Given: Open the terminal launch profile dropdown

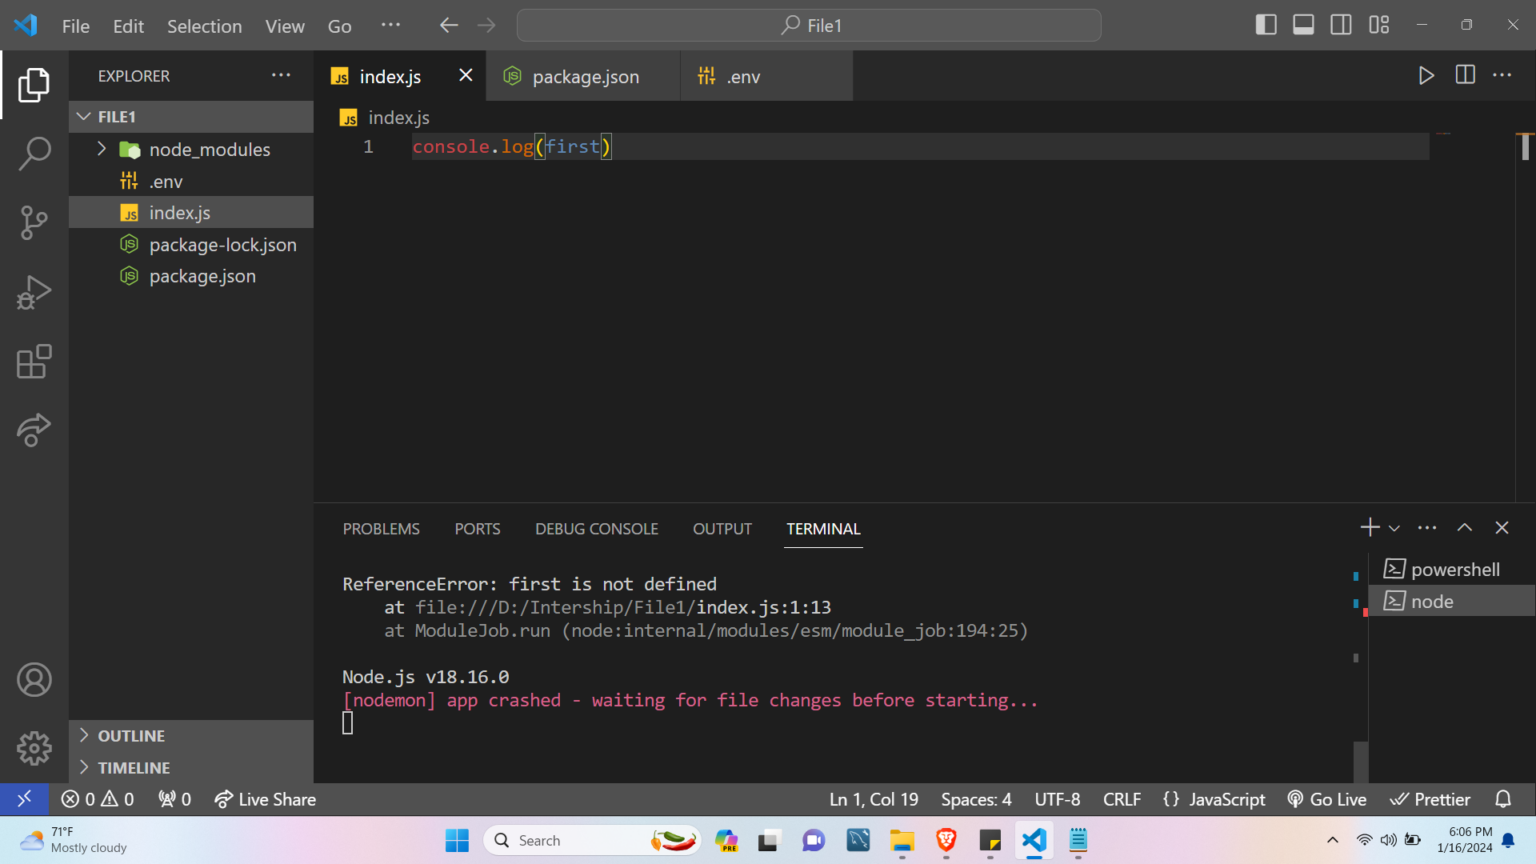Looking at the screenshot, I should click(x=1394, y=527).
